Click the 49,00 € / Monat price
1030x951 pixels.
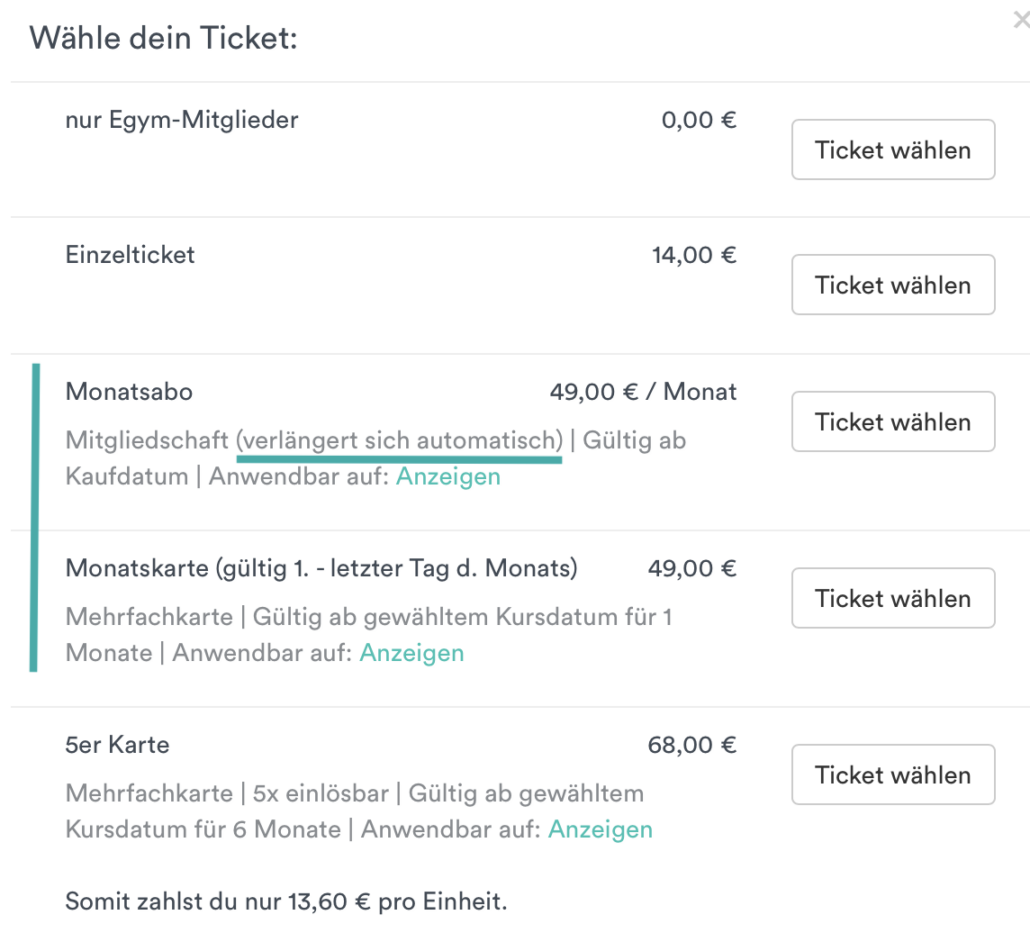click(643, 392)
